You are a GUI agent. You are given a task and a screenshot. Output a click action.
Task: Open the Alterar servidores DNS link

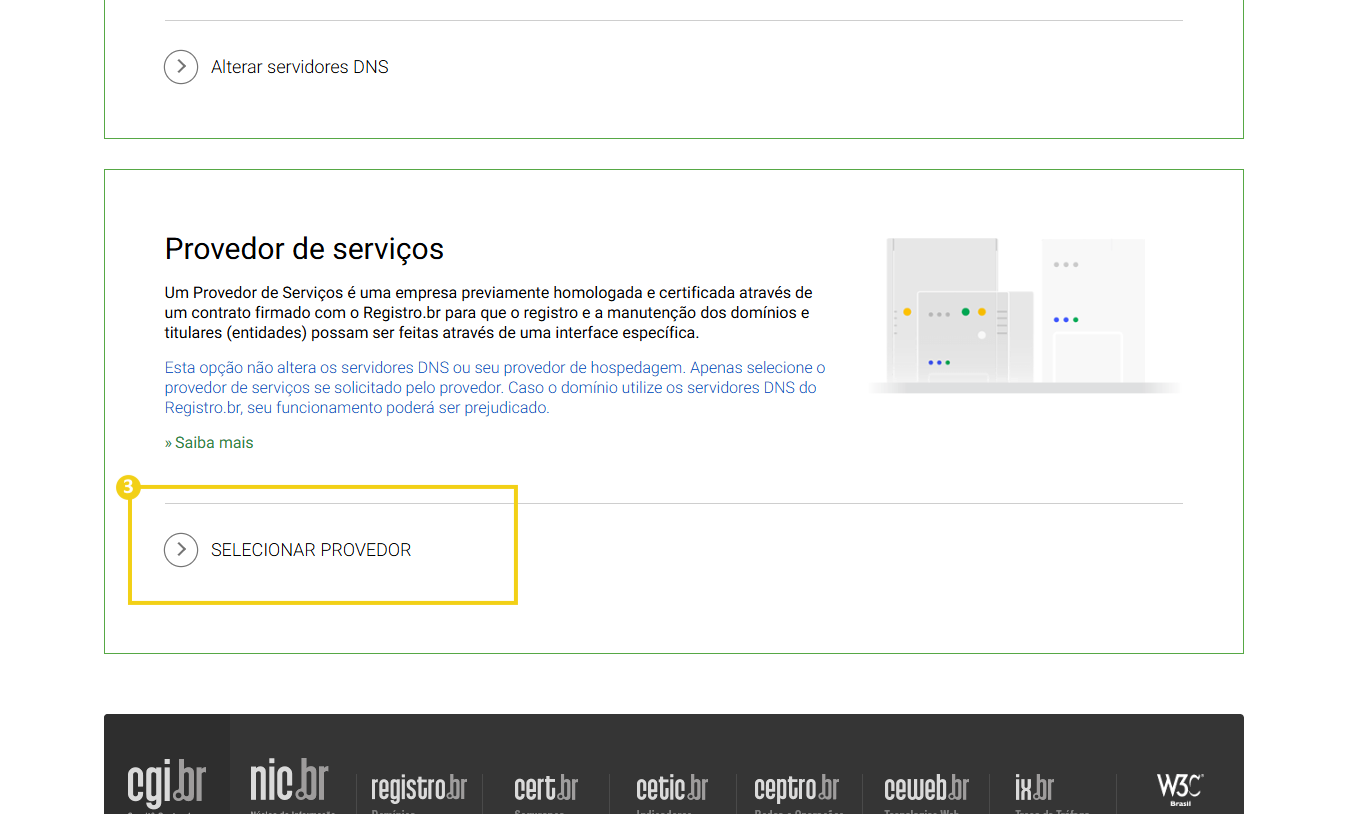point(300,67)
